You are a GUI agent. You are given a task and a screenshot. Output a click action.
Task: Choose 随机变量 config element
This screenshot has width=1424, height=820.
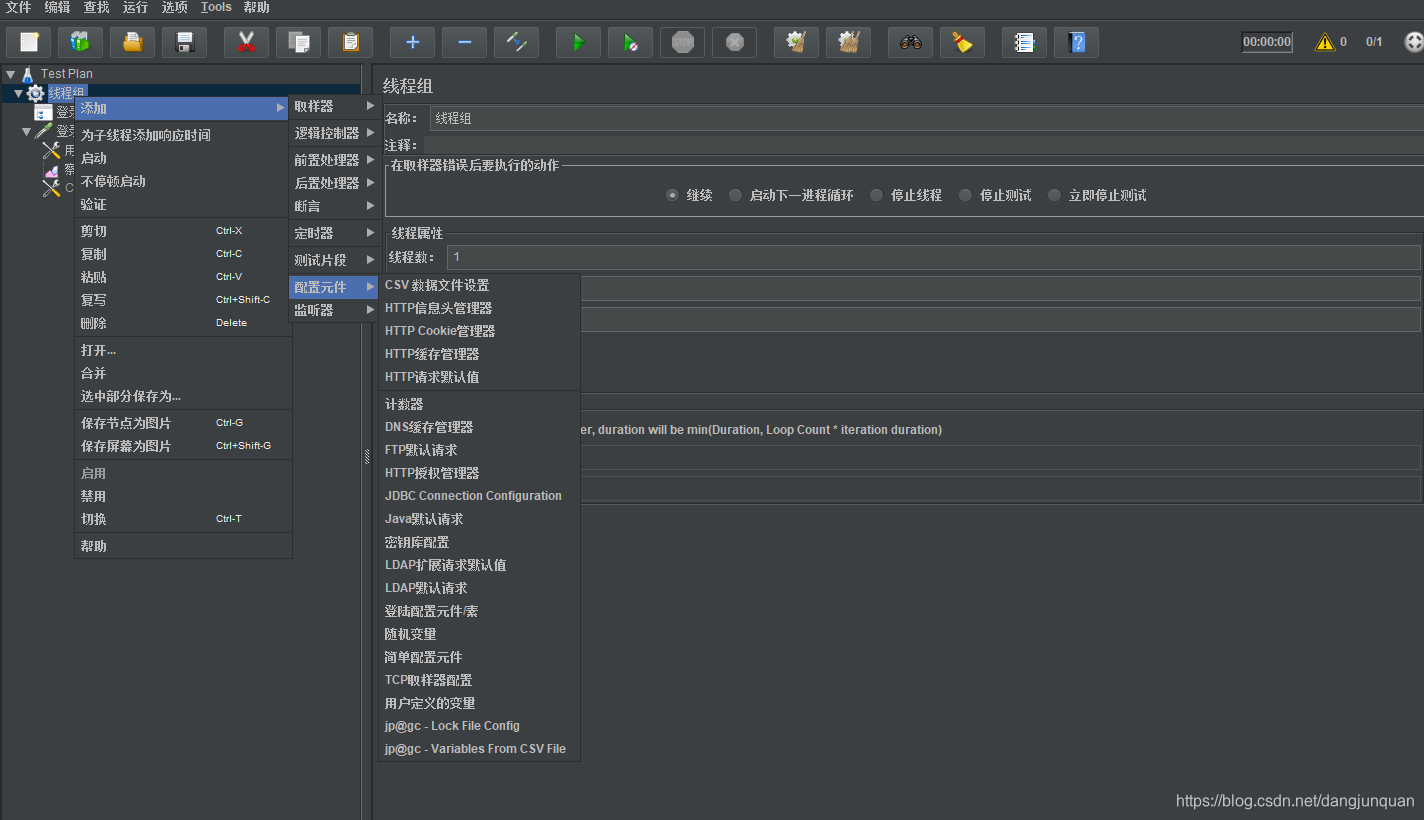[480, 634]
